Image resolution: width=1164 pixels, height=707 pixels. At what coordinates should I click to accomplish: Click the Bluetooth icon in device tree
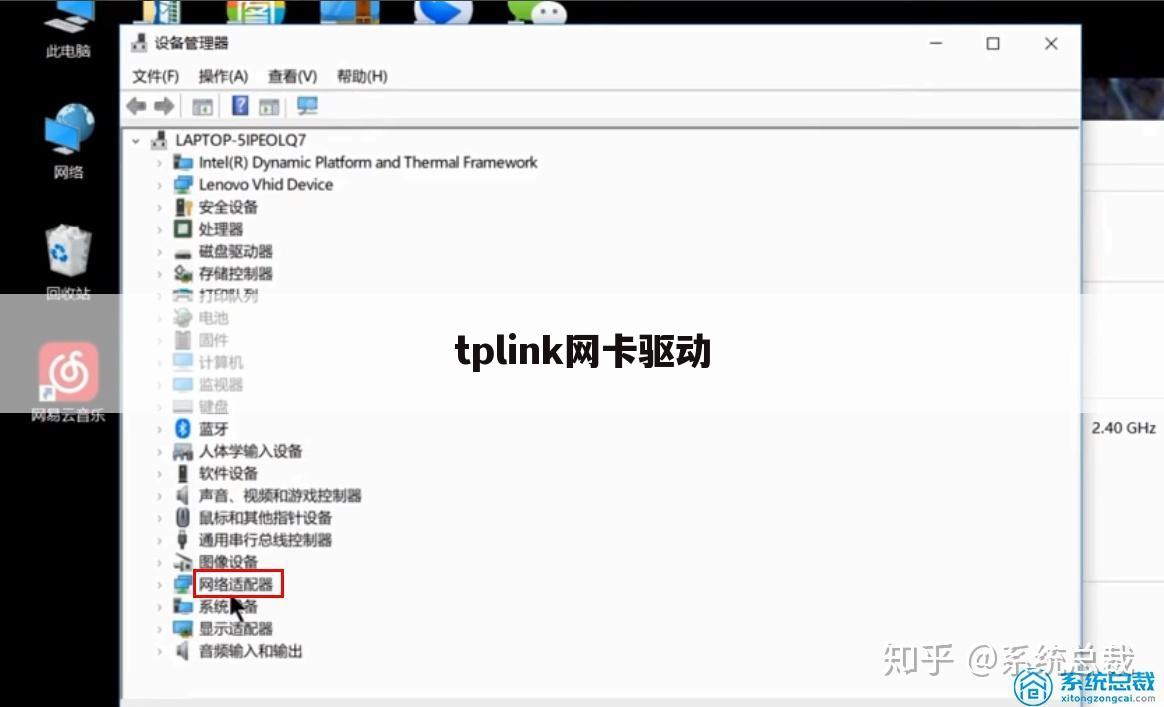coord(183,429)
